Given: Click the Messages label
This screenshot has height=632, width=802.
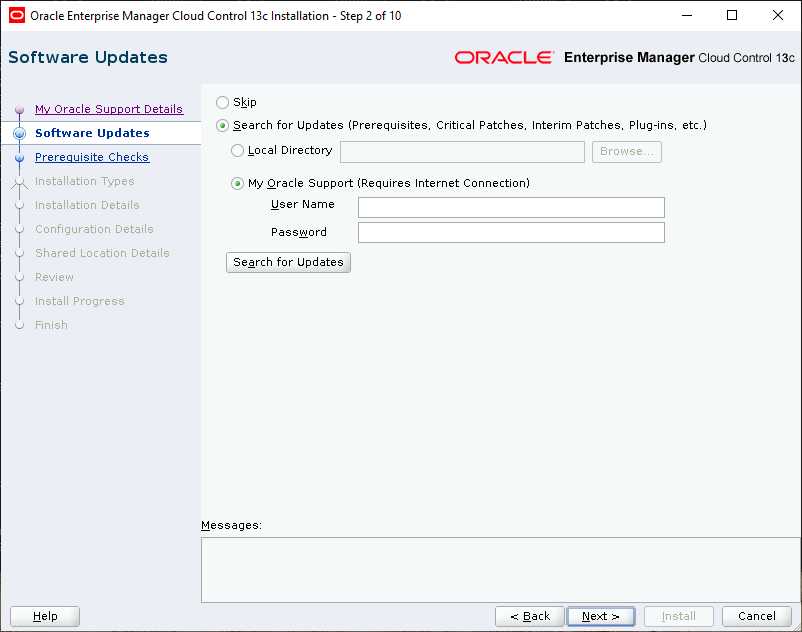Looking at the screenshot, I should pos(231,525).
